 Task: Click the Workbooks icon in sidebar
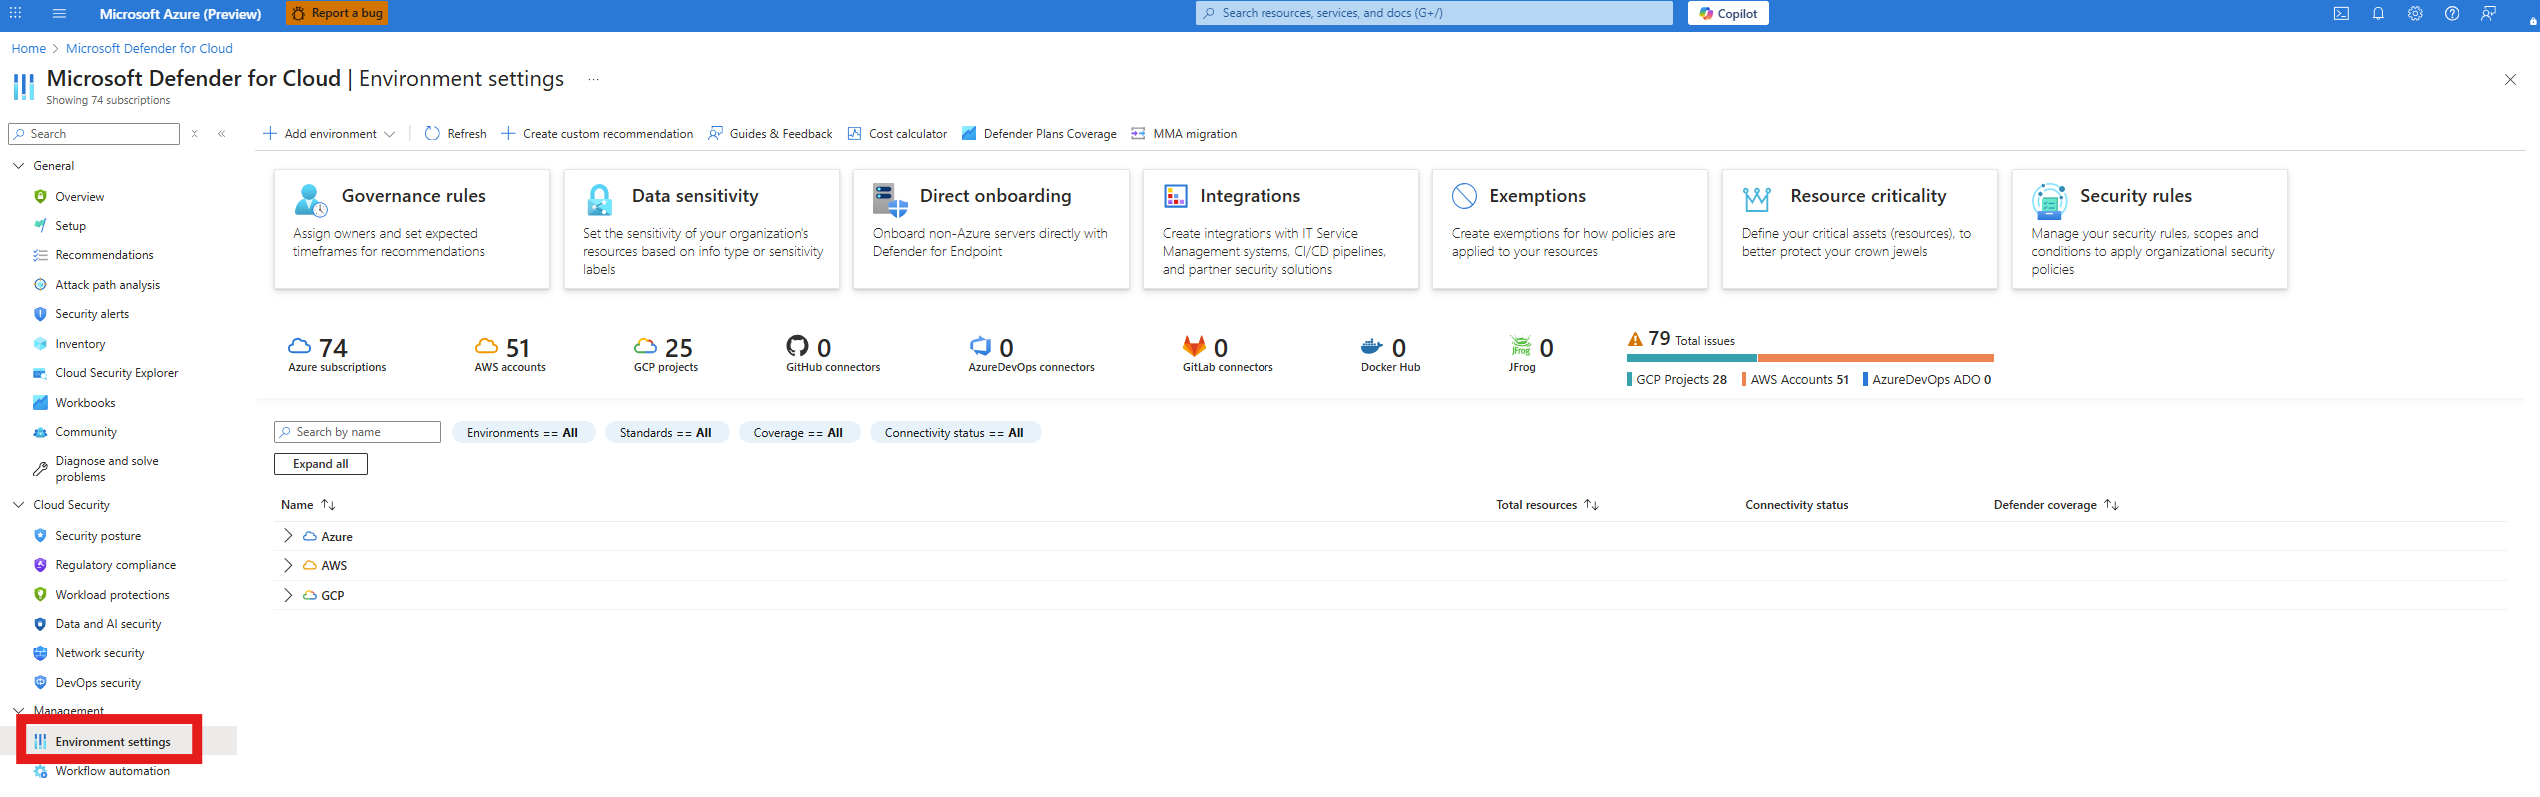click(x=40, y=403)
